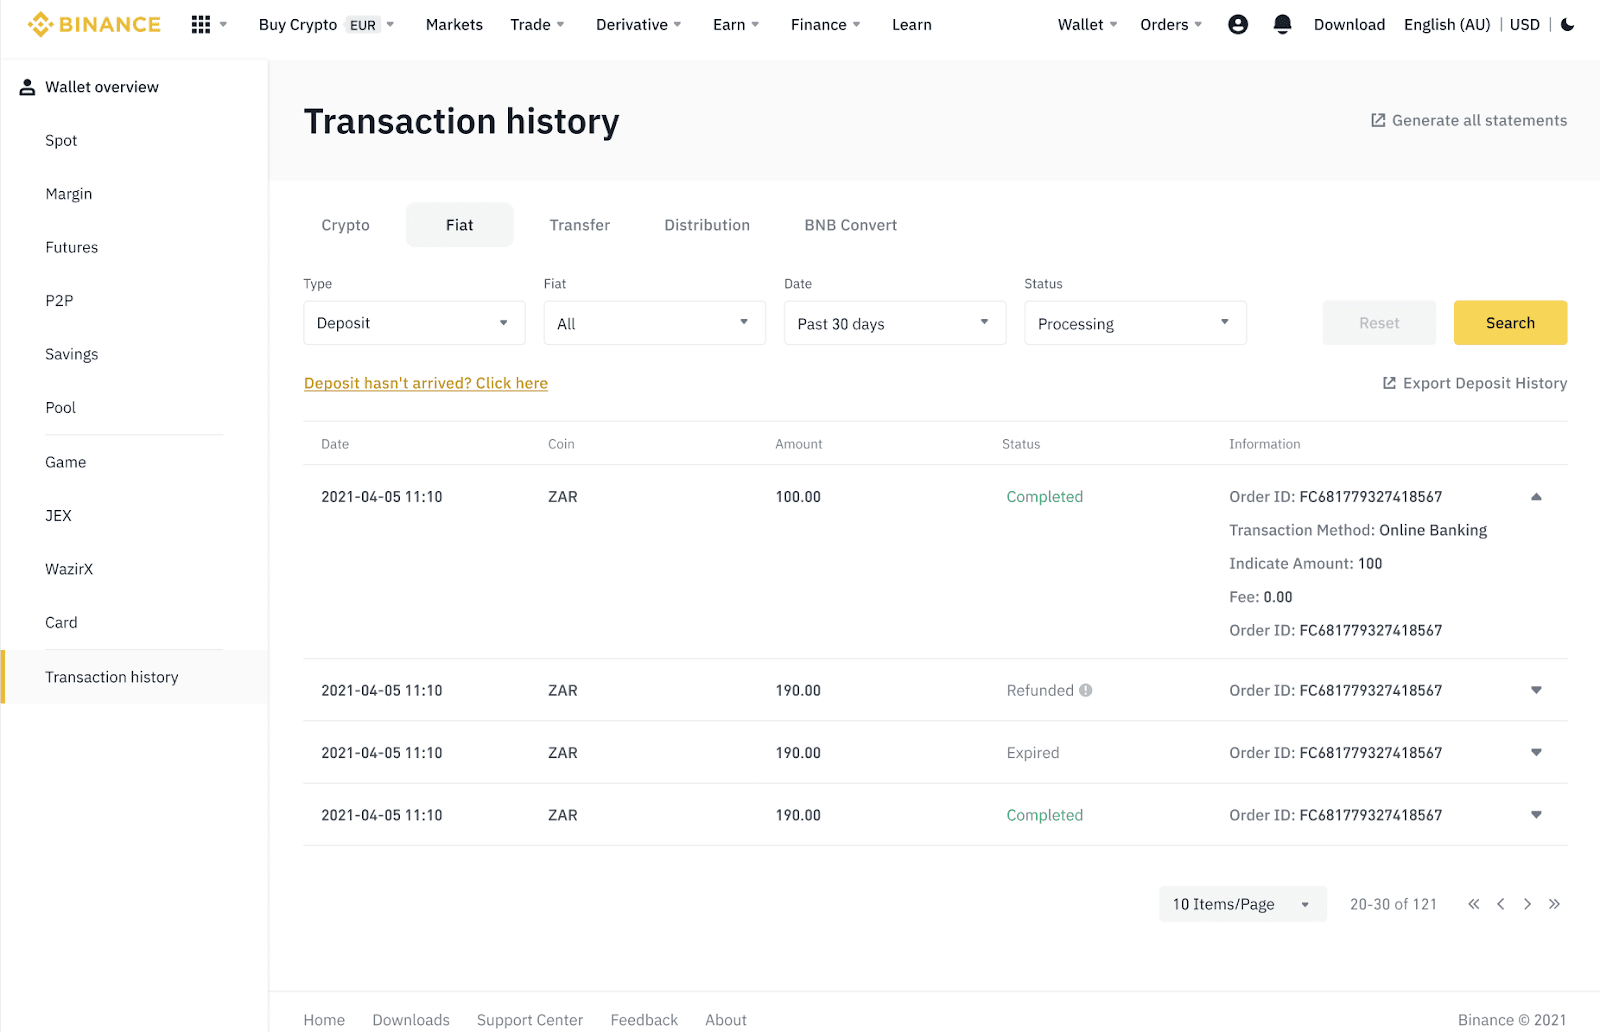1600x1032 pixels.
Task: Expand the Refunded transaction row details
Action: click(x=1536, y=690)
